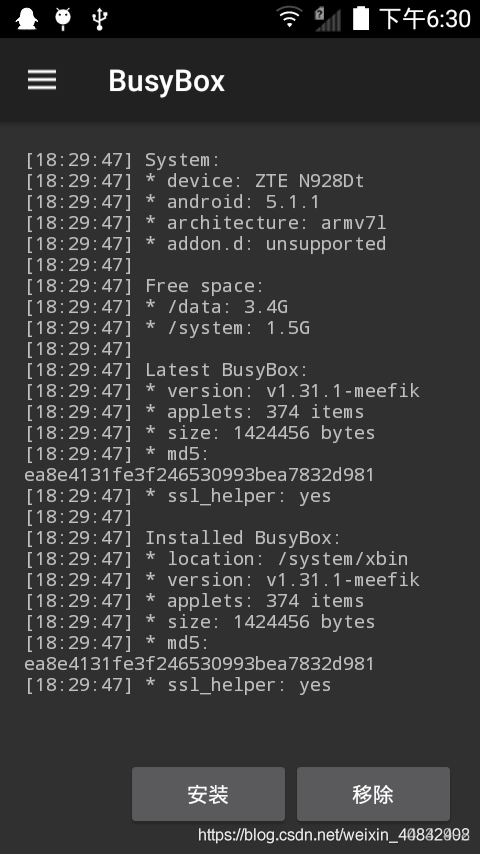
Task: Tap the 下午6:30 clock in status bar
Action: tap(424, 19)
